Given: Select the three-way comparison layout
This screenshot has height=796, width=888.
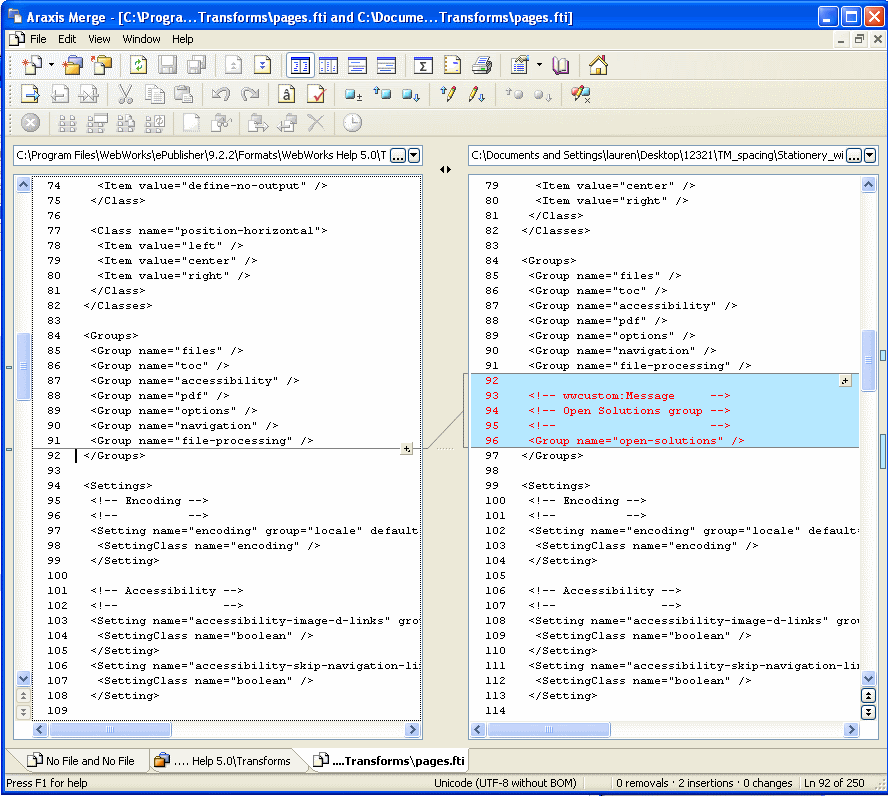Looking at the screenshot, I should pyautogui.click(x=328, y=66).
